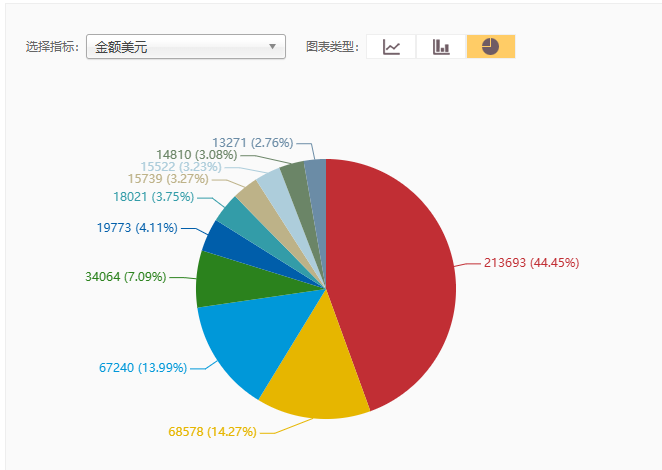Select the 67240 (13.99%) label text
This screenshot has width=662, height=470.
[x=143, y=368]
